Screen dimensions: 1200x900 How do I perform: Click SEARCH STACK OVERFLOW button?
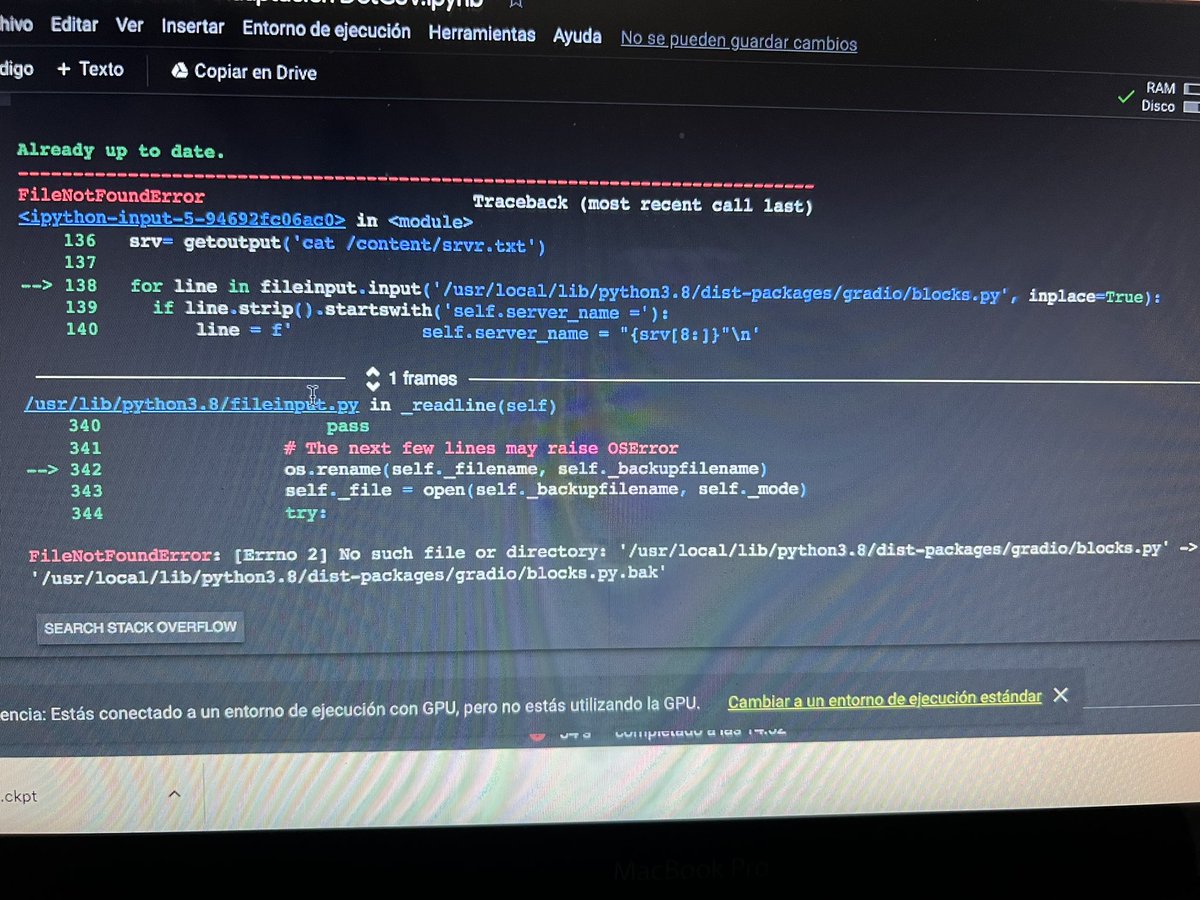coord(140,628)
